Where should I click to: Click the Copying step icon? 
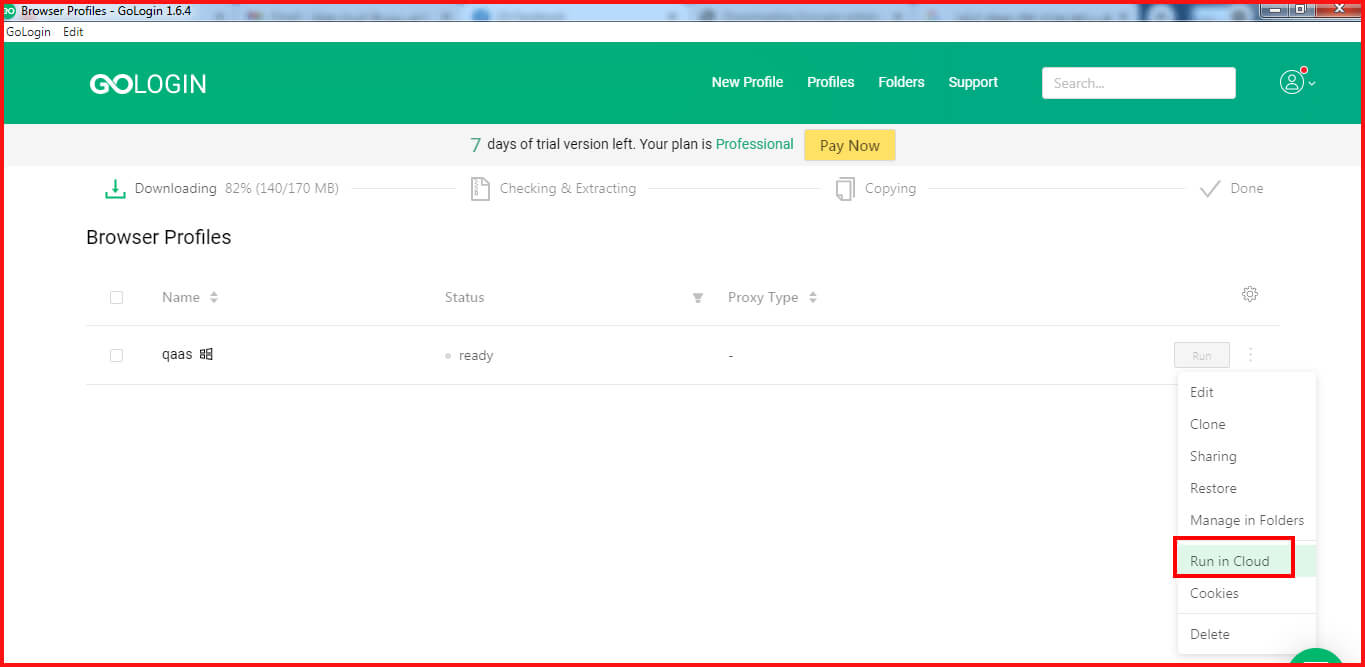tap(845, 188)
